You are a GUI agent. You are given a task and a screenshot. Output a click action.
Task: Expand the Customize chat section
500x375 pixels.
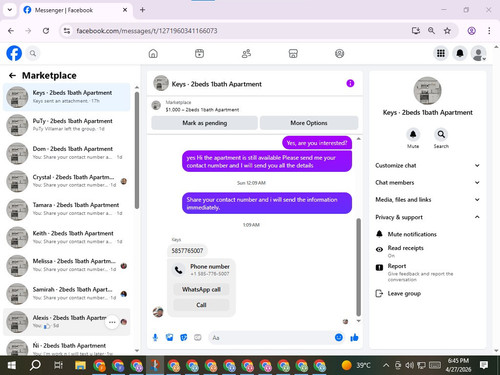click(x=427, y=166)
